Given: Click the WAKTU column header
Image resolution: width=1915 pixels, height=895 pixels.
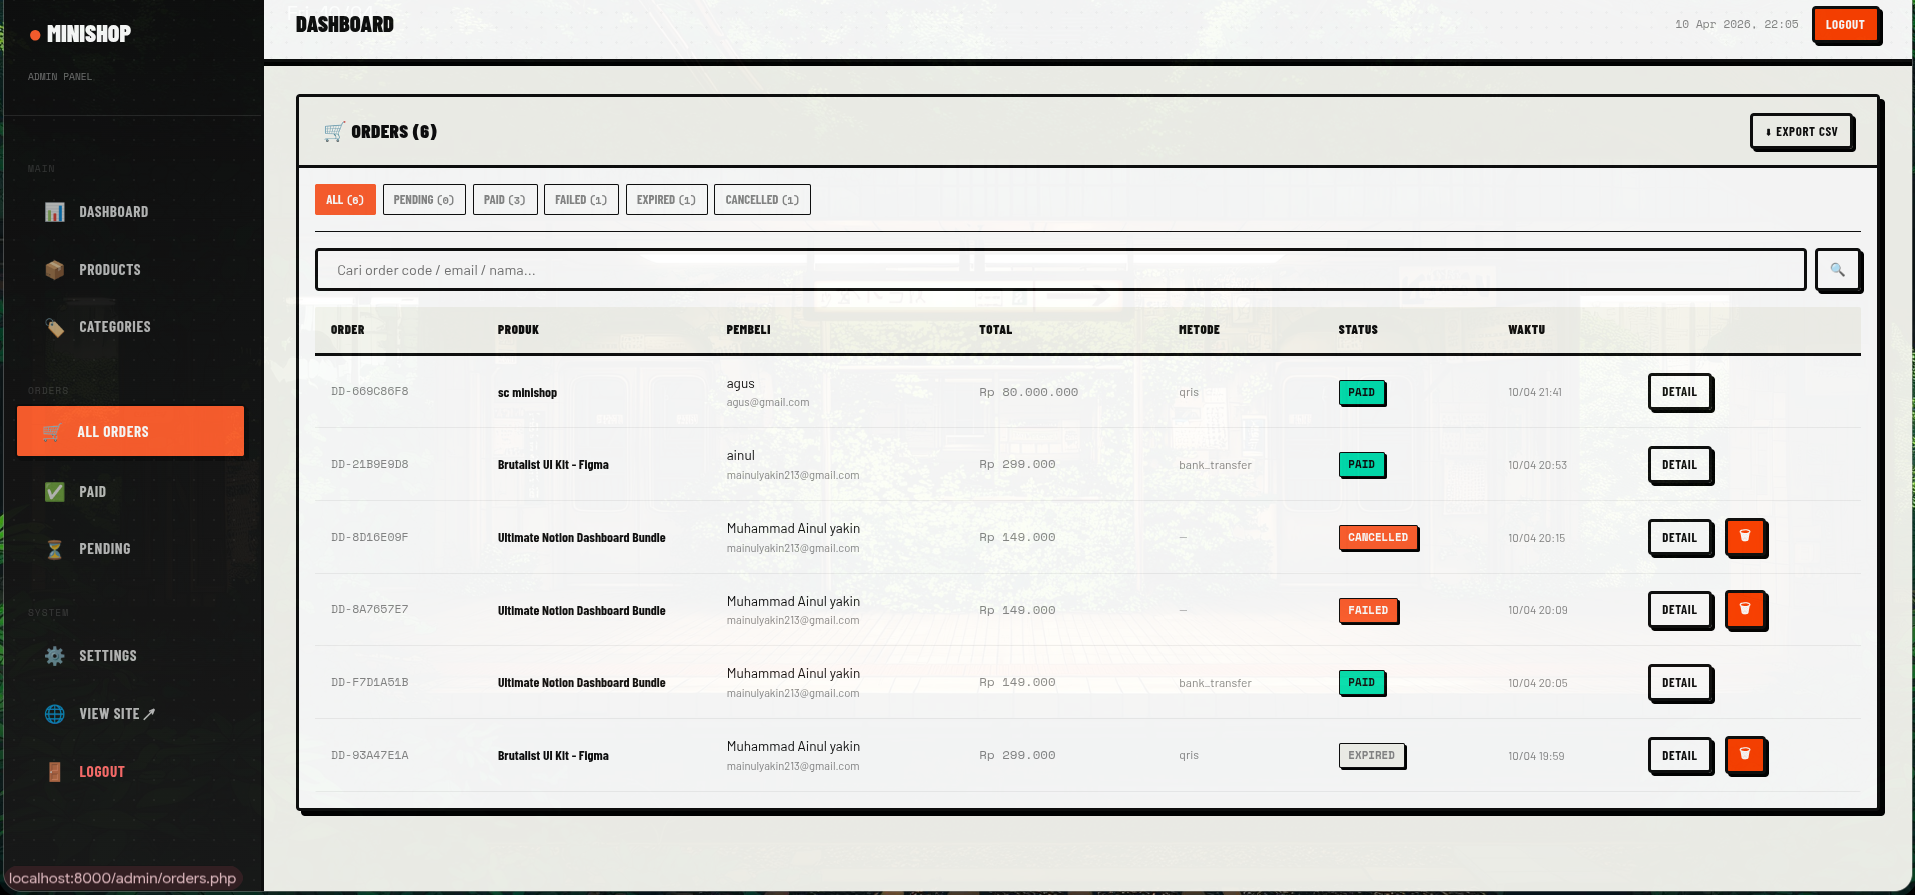Looking at the screenshot, I should pos(1526,330).
